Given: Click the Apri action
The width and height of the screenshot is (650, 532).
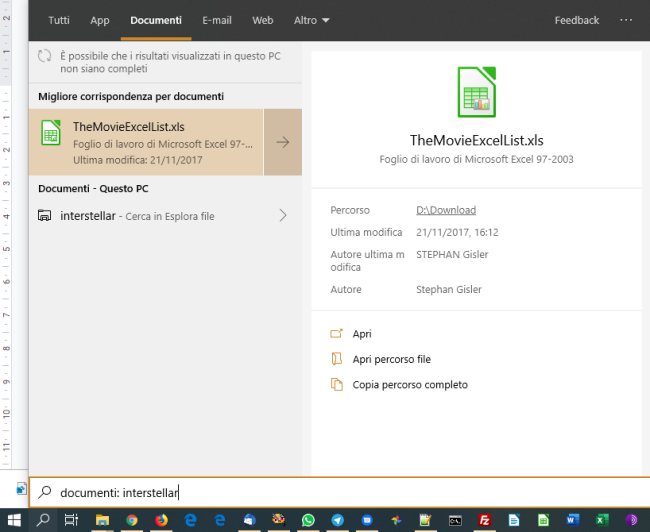Looking at the screenshot, I should [x=362, y=334].
